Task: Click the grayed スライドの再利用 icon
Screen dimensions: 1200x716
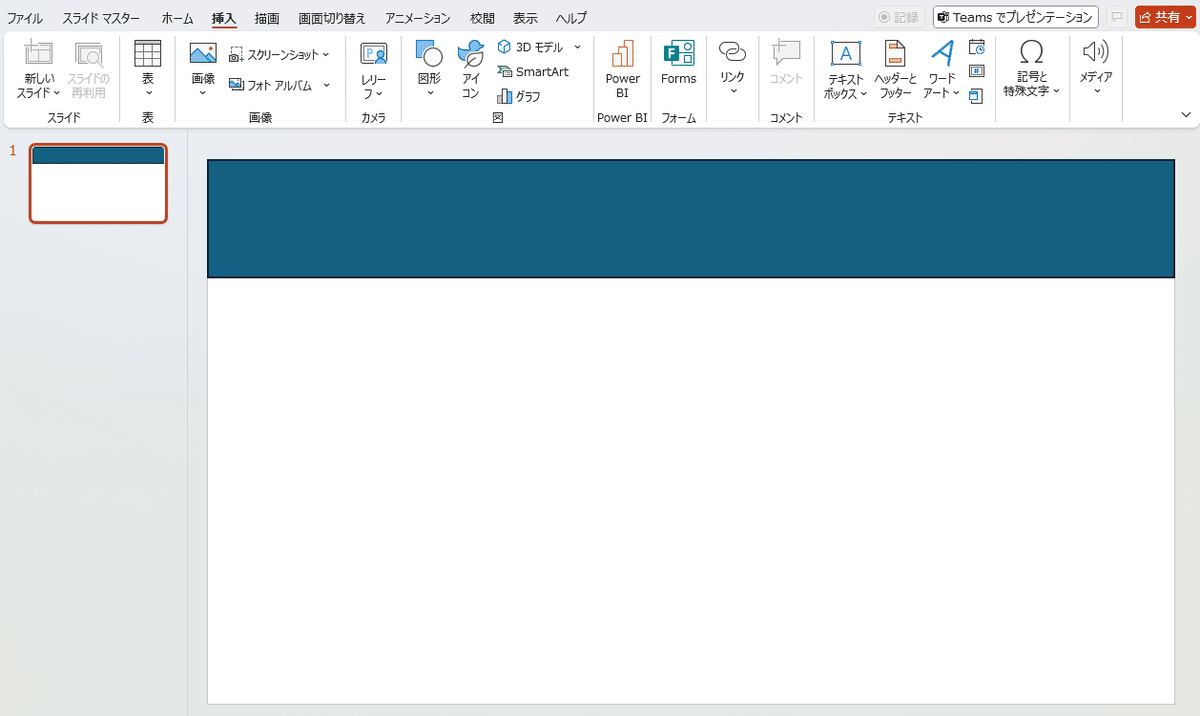Action: click(x=89, y=54)
